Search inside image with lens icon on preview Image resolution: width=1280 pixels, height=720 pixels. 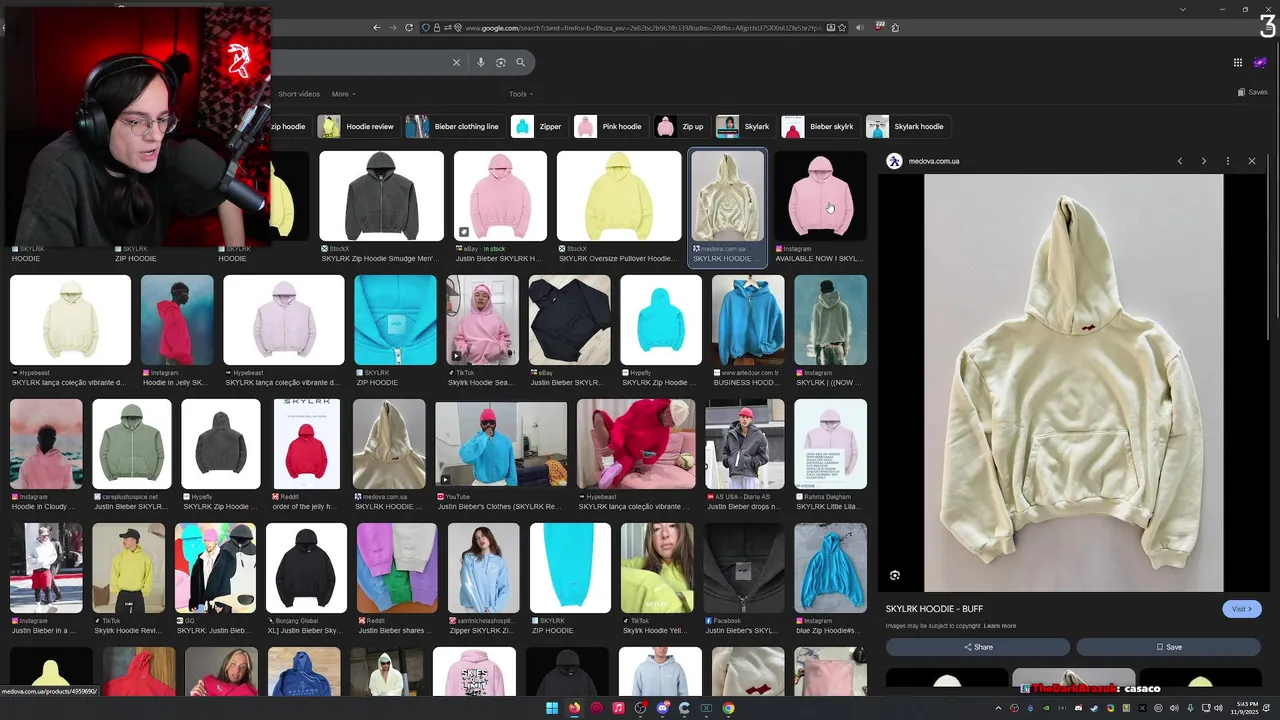(x=895, y=575)
